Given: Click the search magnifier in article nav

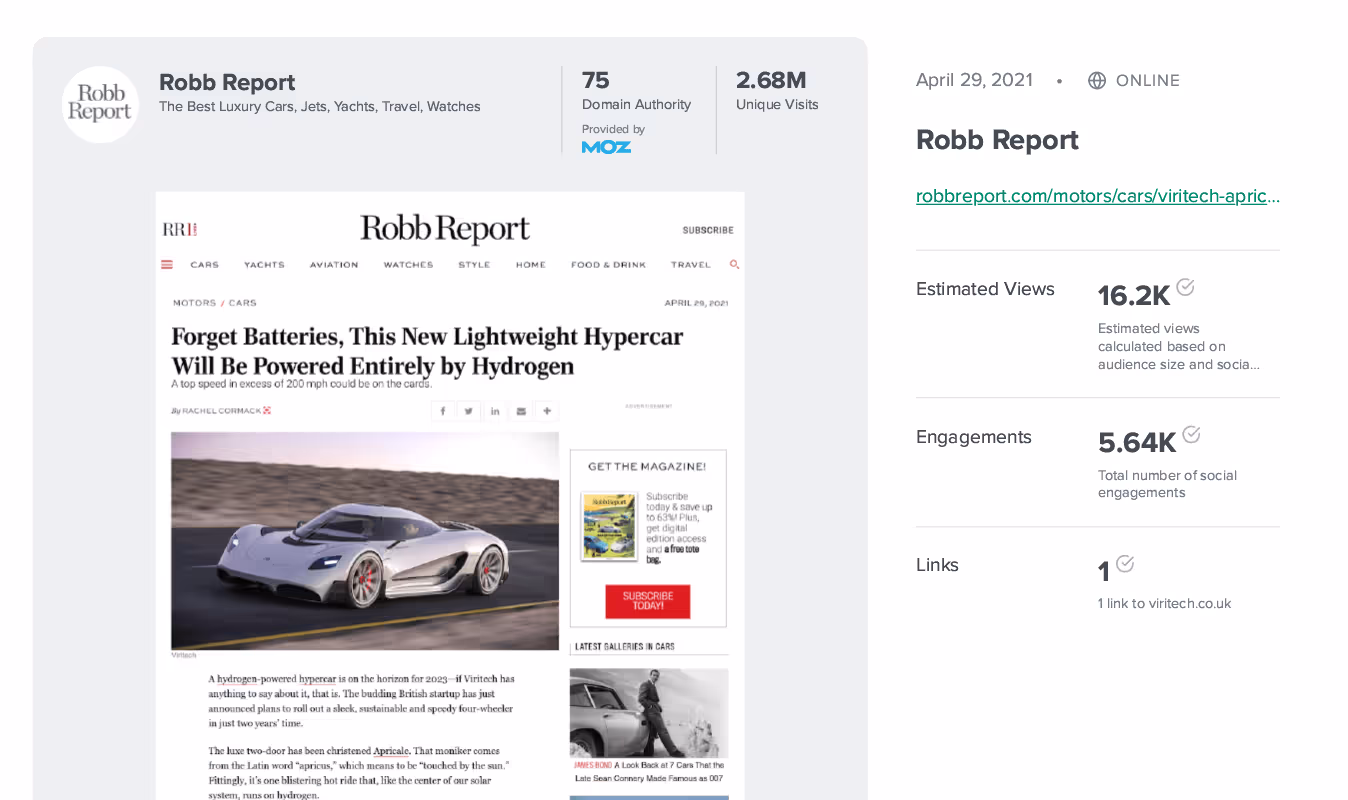Looking at the screenshot, I should pos(734,265).
